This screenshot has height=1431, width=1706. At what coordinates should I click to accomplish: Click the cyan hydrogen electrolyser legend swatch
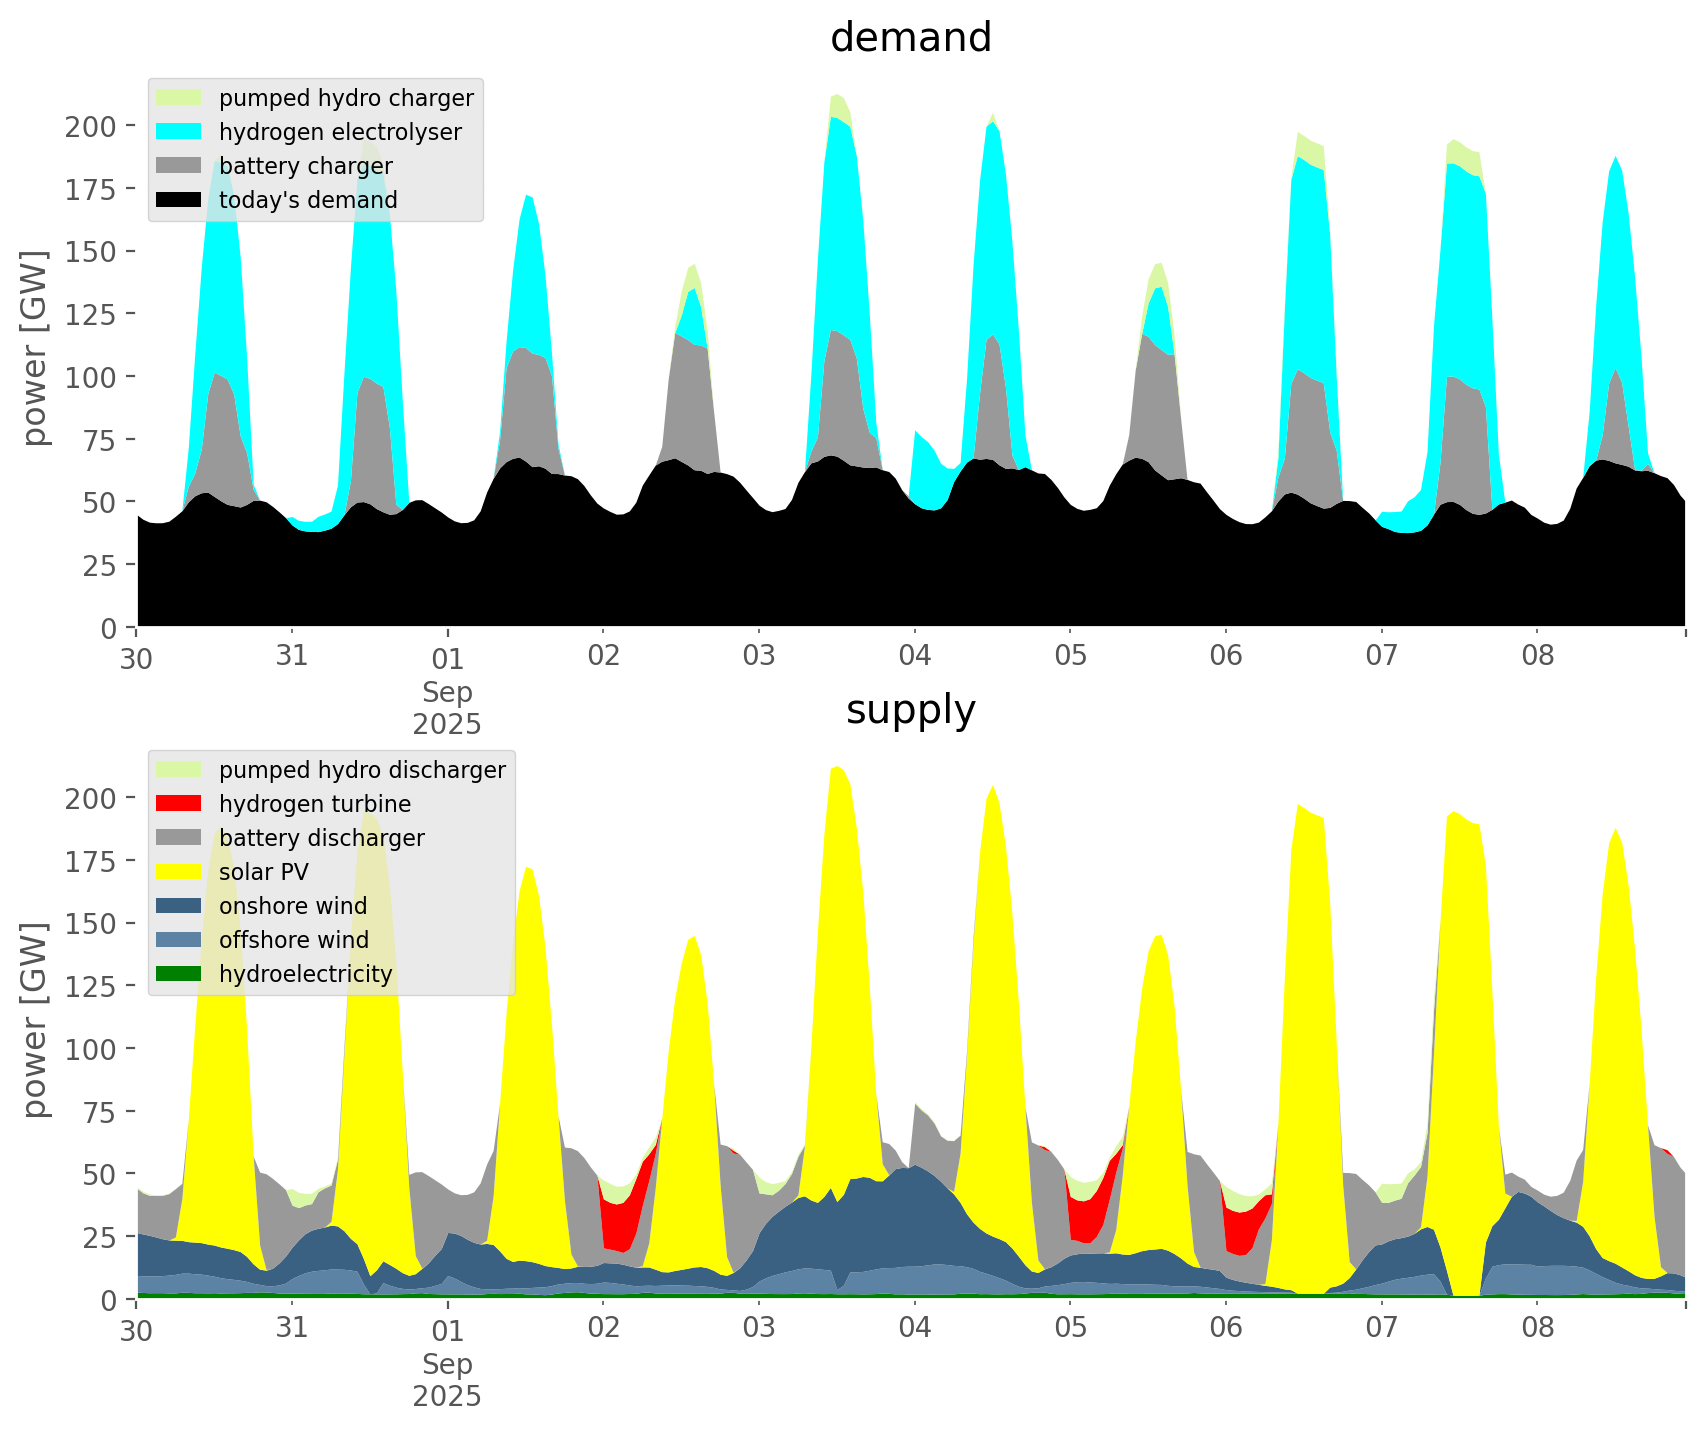(179, 132)
